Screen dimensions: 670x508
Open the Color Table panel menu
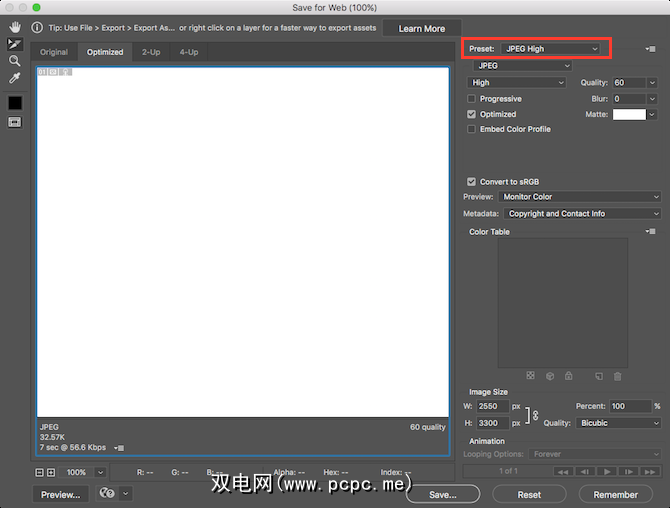[651, 232]
